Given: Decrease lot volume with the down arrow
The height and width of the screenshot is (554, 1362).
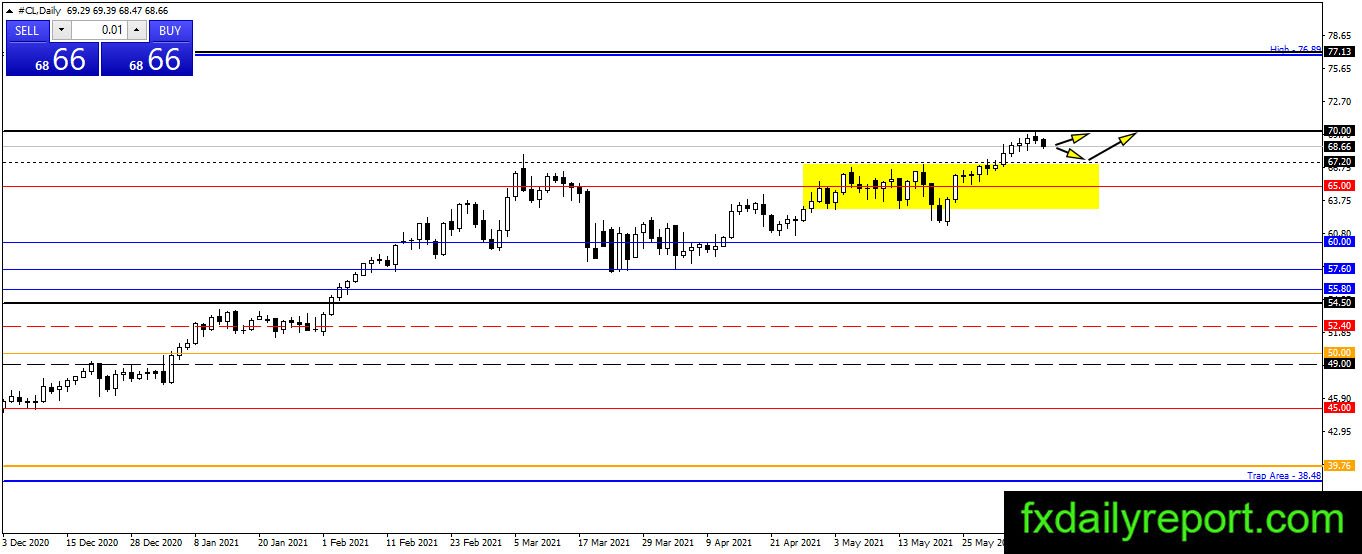Looking at the screenshot, I should click(61, 30).
